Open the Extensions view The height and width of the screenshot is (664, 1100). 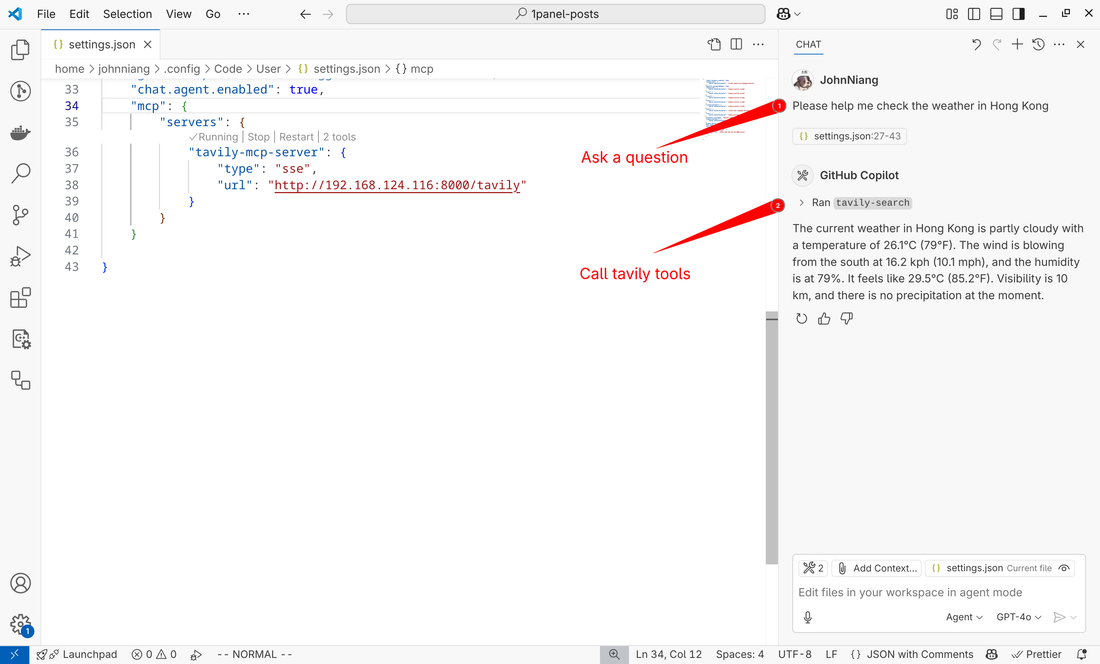tap(20, 298)
